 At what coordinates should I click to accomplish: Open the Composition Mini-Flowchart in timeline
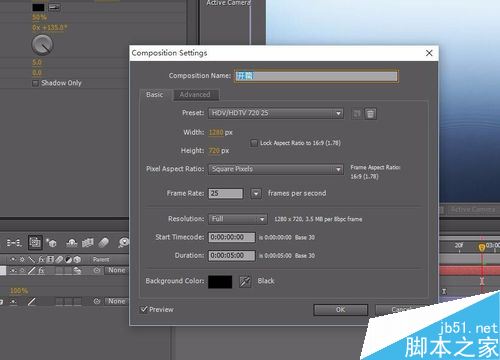pyautogui.click(x=14, y=243)
